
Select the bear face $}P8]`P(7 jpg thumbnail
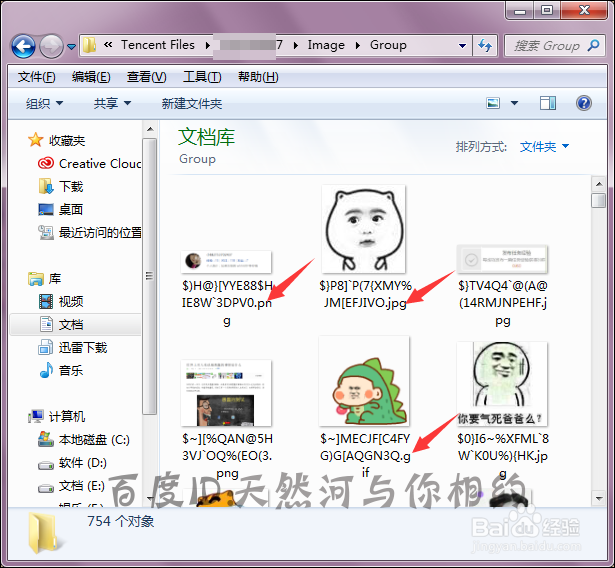[x=364, y=229]
